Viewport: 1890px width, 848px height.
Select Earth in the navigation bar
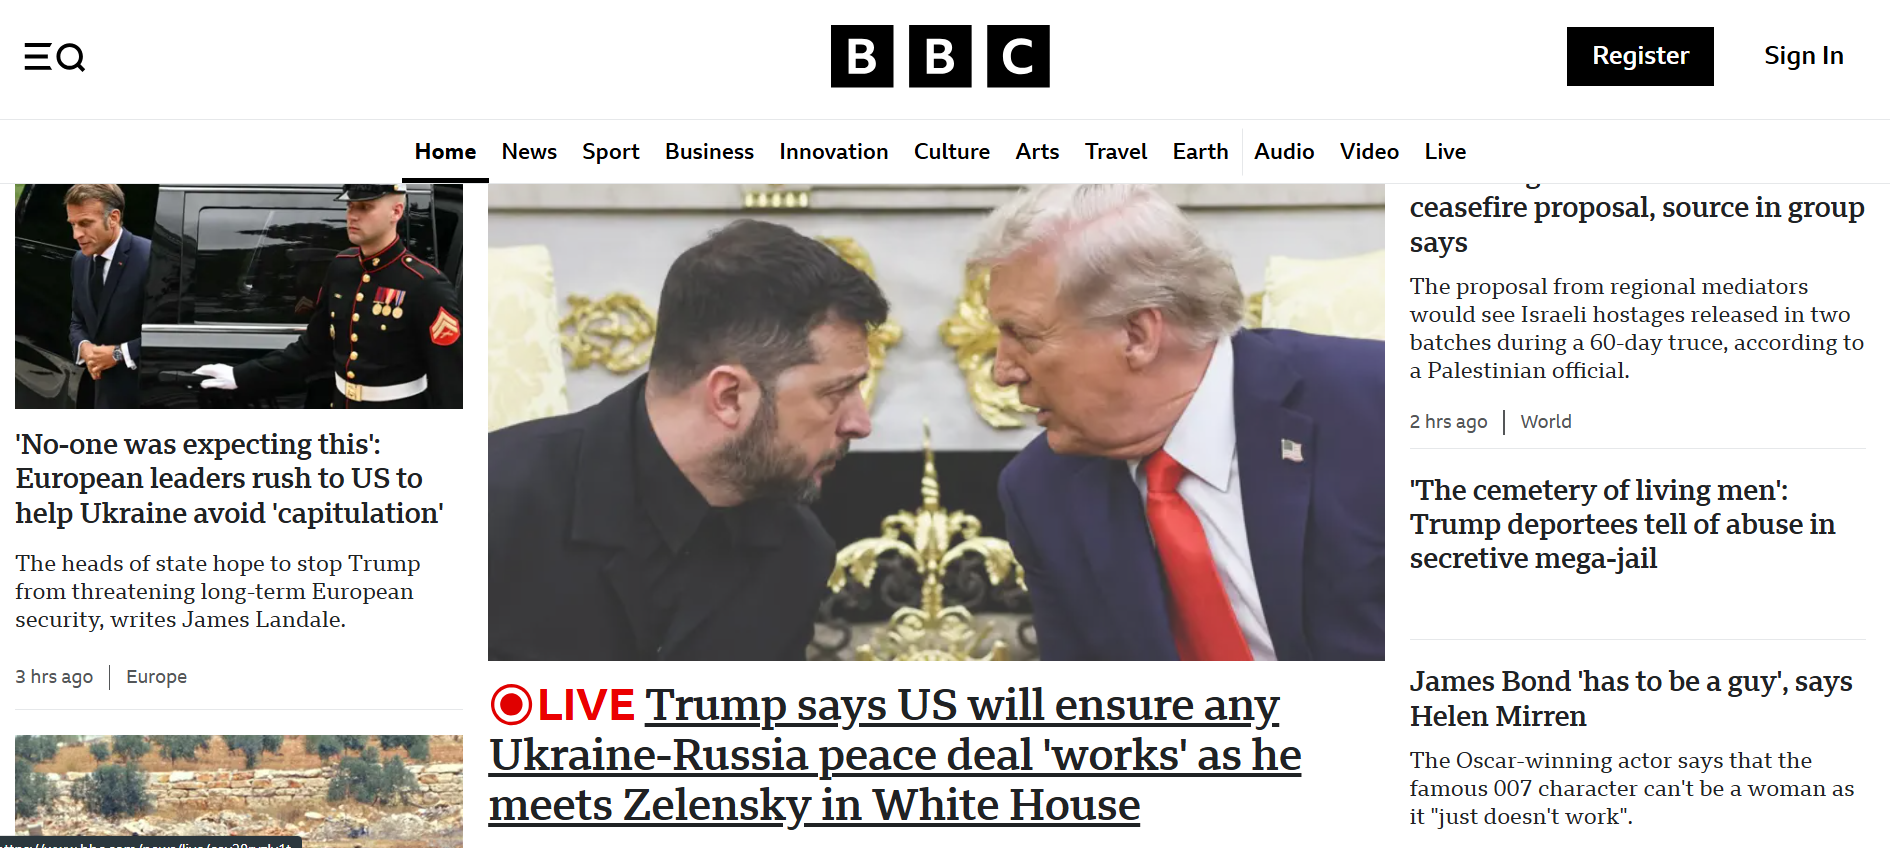(x=1200, y=151)
